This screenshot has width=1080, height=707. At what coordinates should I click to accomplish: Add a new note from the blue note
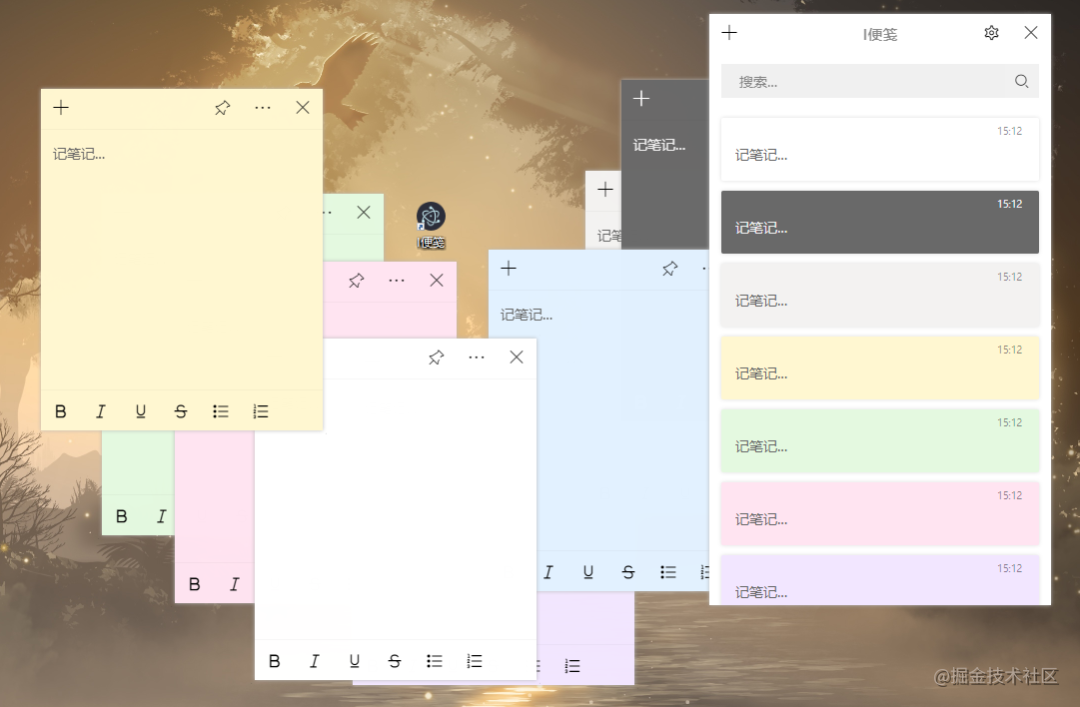[508, 268]
